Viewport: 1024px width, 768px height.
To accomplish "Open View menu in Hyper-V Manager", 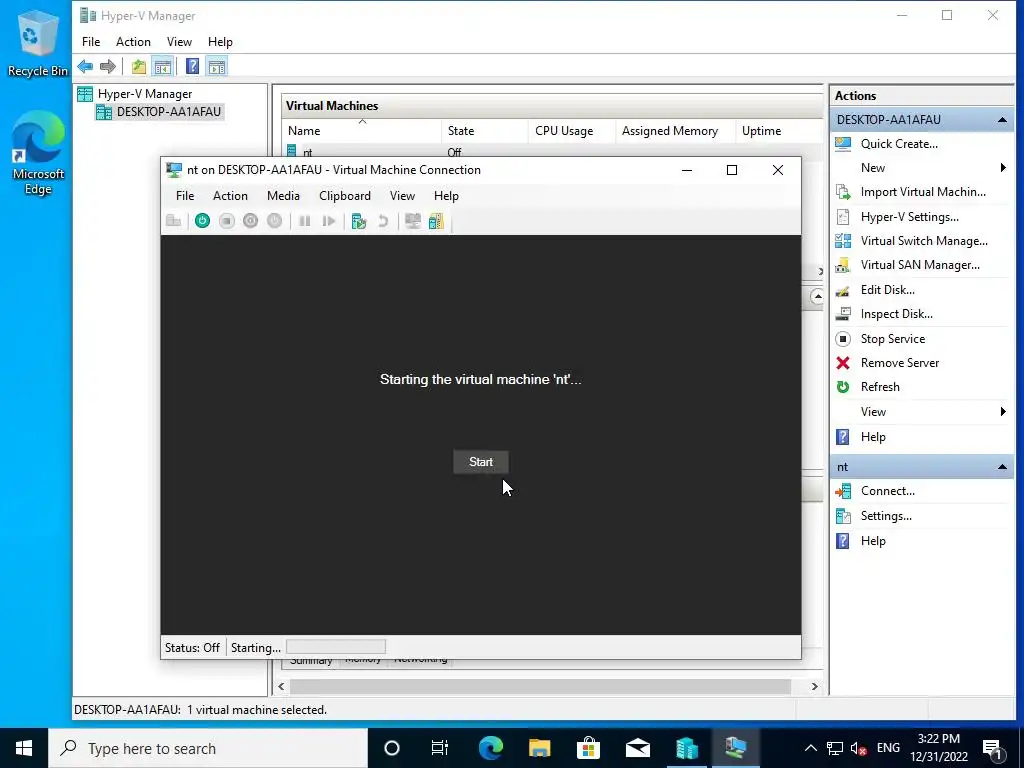I will [x=179, y=42].
